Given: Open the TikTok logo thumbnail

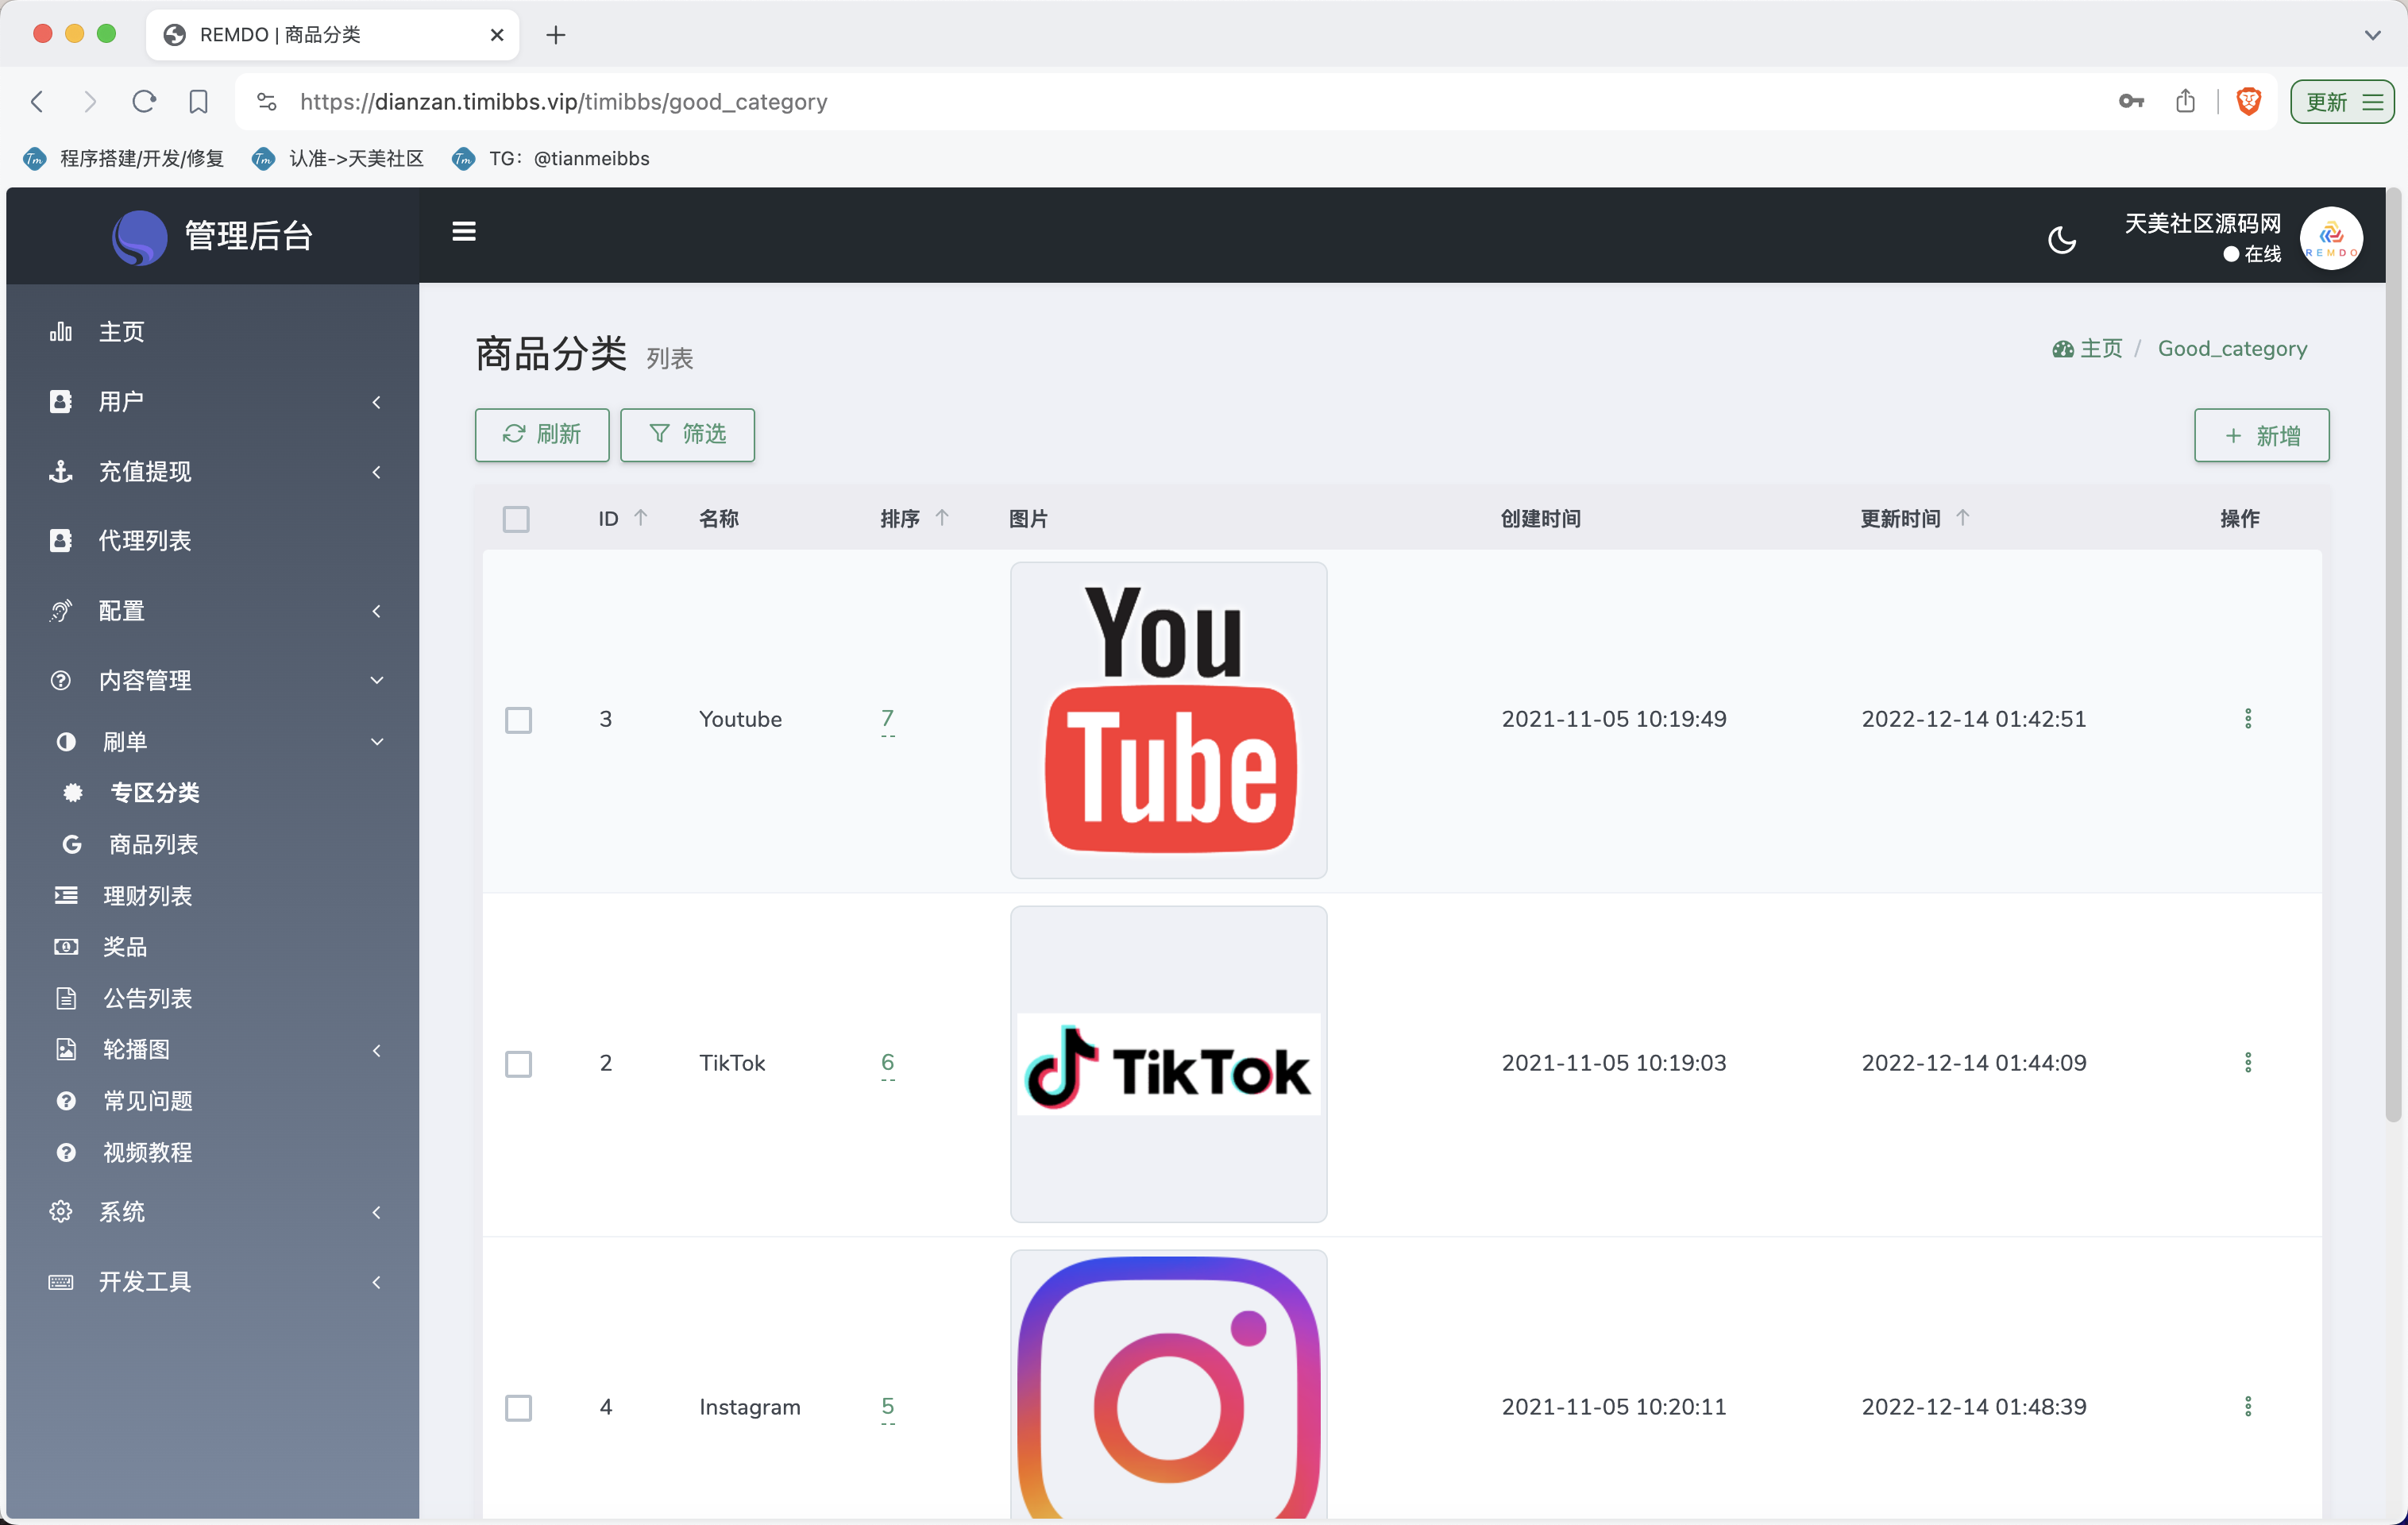Looking at the screenshot, I should [x=1168, y=1064].
